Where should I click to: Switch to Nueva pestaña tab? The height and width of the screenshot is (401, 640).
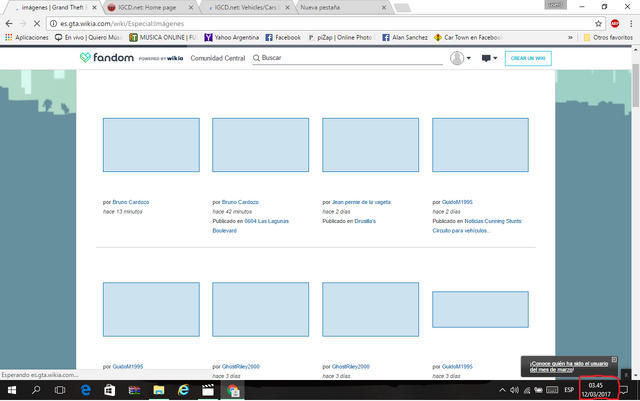tap(320, 7)
